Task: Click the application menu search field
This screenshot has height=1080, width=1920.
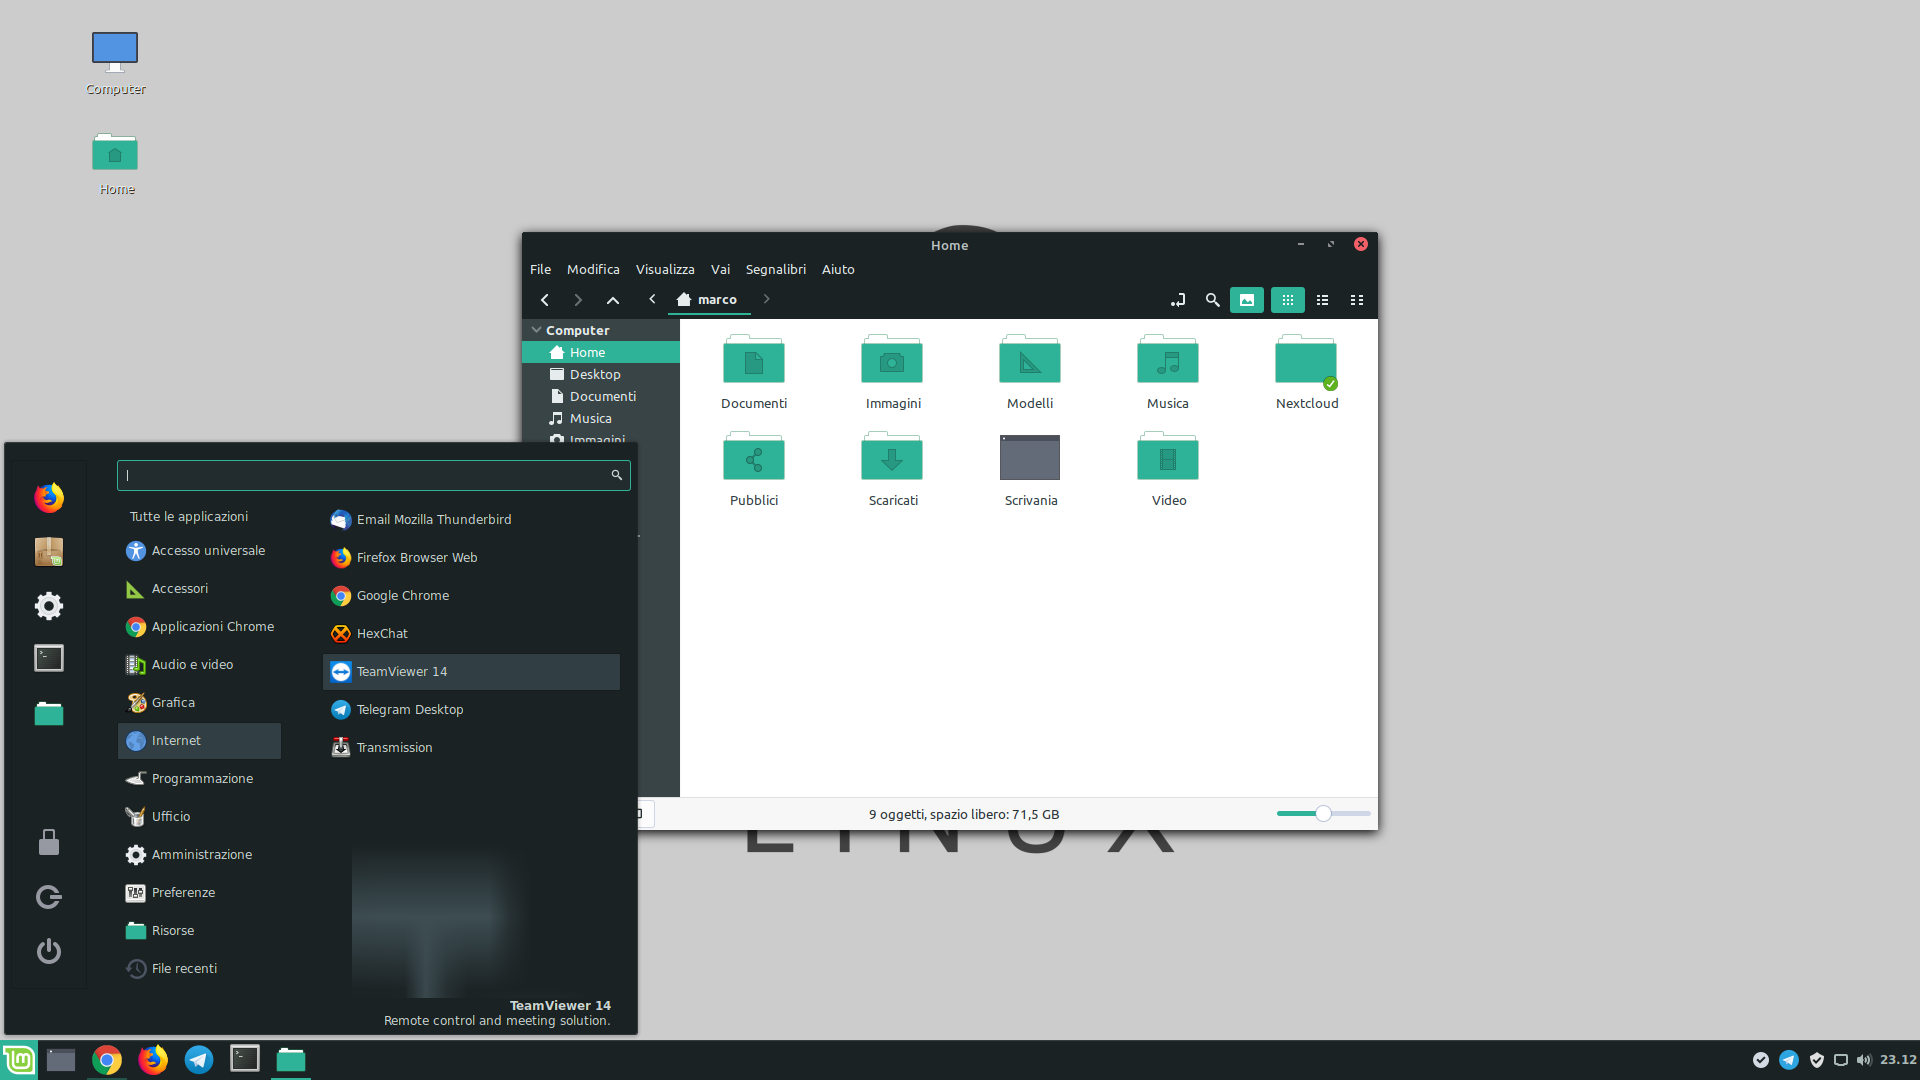Action: tap(366, 475)
